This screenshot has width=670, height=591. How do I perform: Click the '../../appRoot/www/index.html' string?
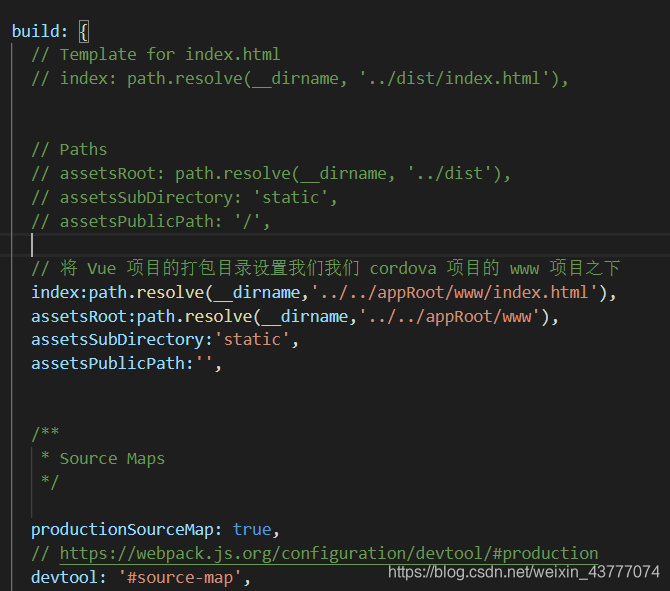point(454,293)
